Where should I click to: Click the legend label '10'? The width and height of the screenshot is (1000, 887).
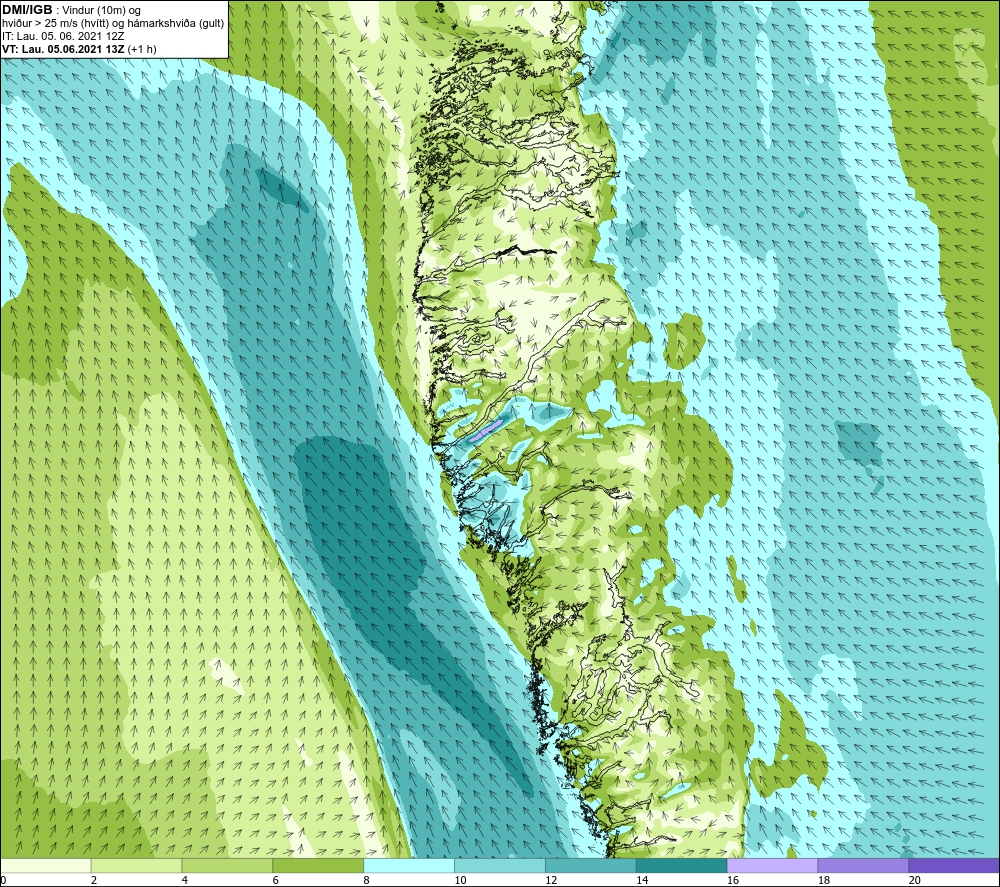tap(460, 881)
